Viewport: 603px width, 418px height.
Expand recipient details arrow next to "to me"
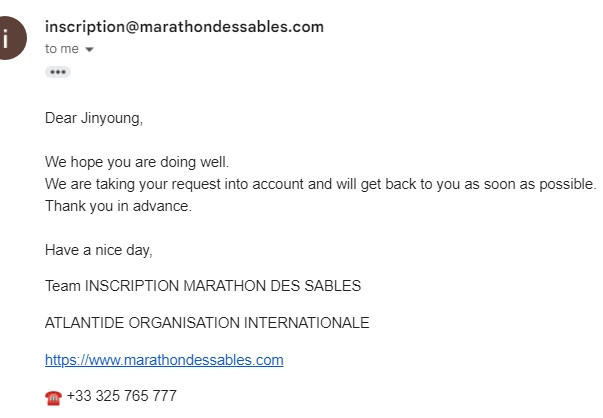[90, 49]
